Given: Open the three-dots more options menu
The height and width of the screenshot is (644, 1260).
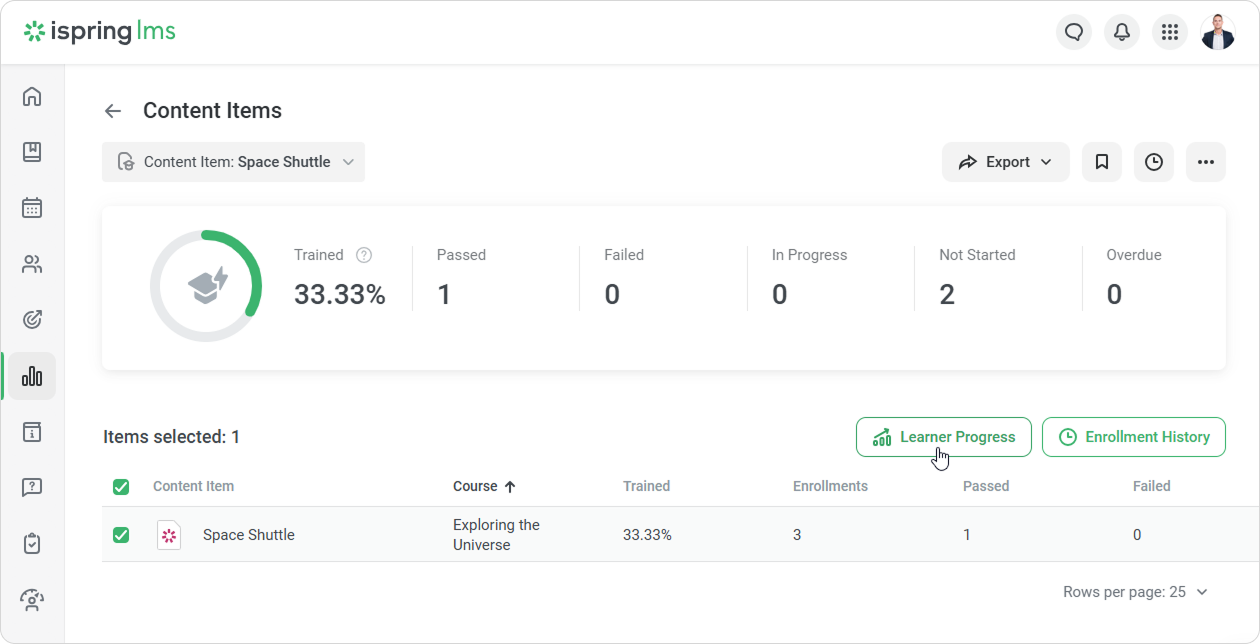Looking at the screenshot, I should [1206, 162].
